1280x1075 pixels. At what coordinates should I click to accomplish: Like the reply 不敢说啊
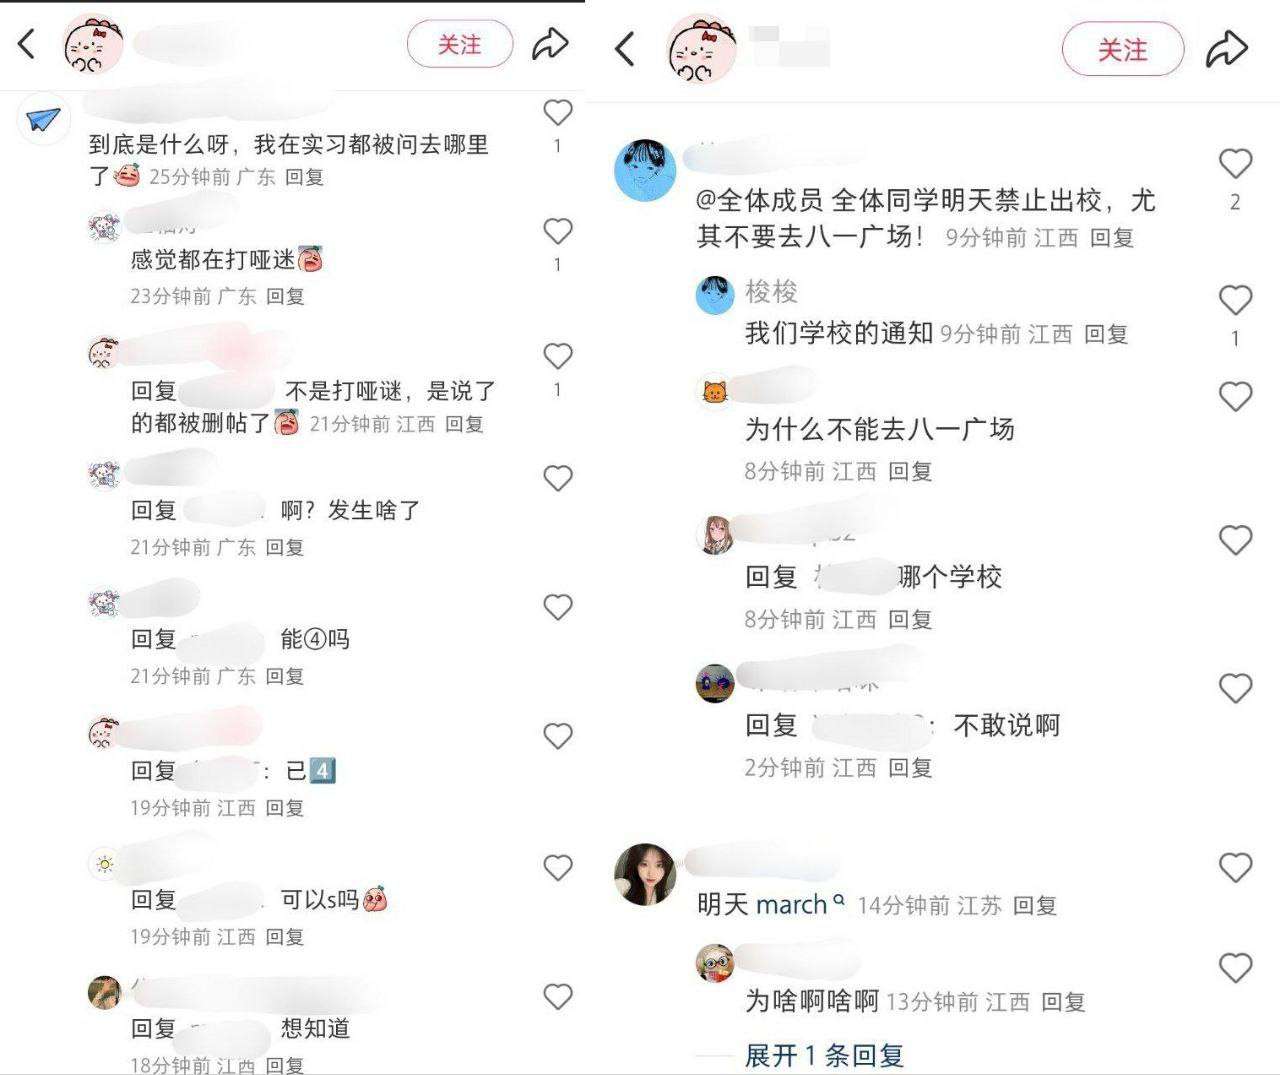click(x=1236, y=688)
